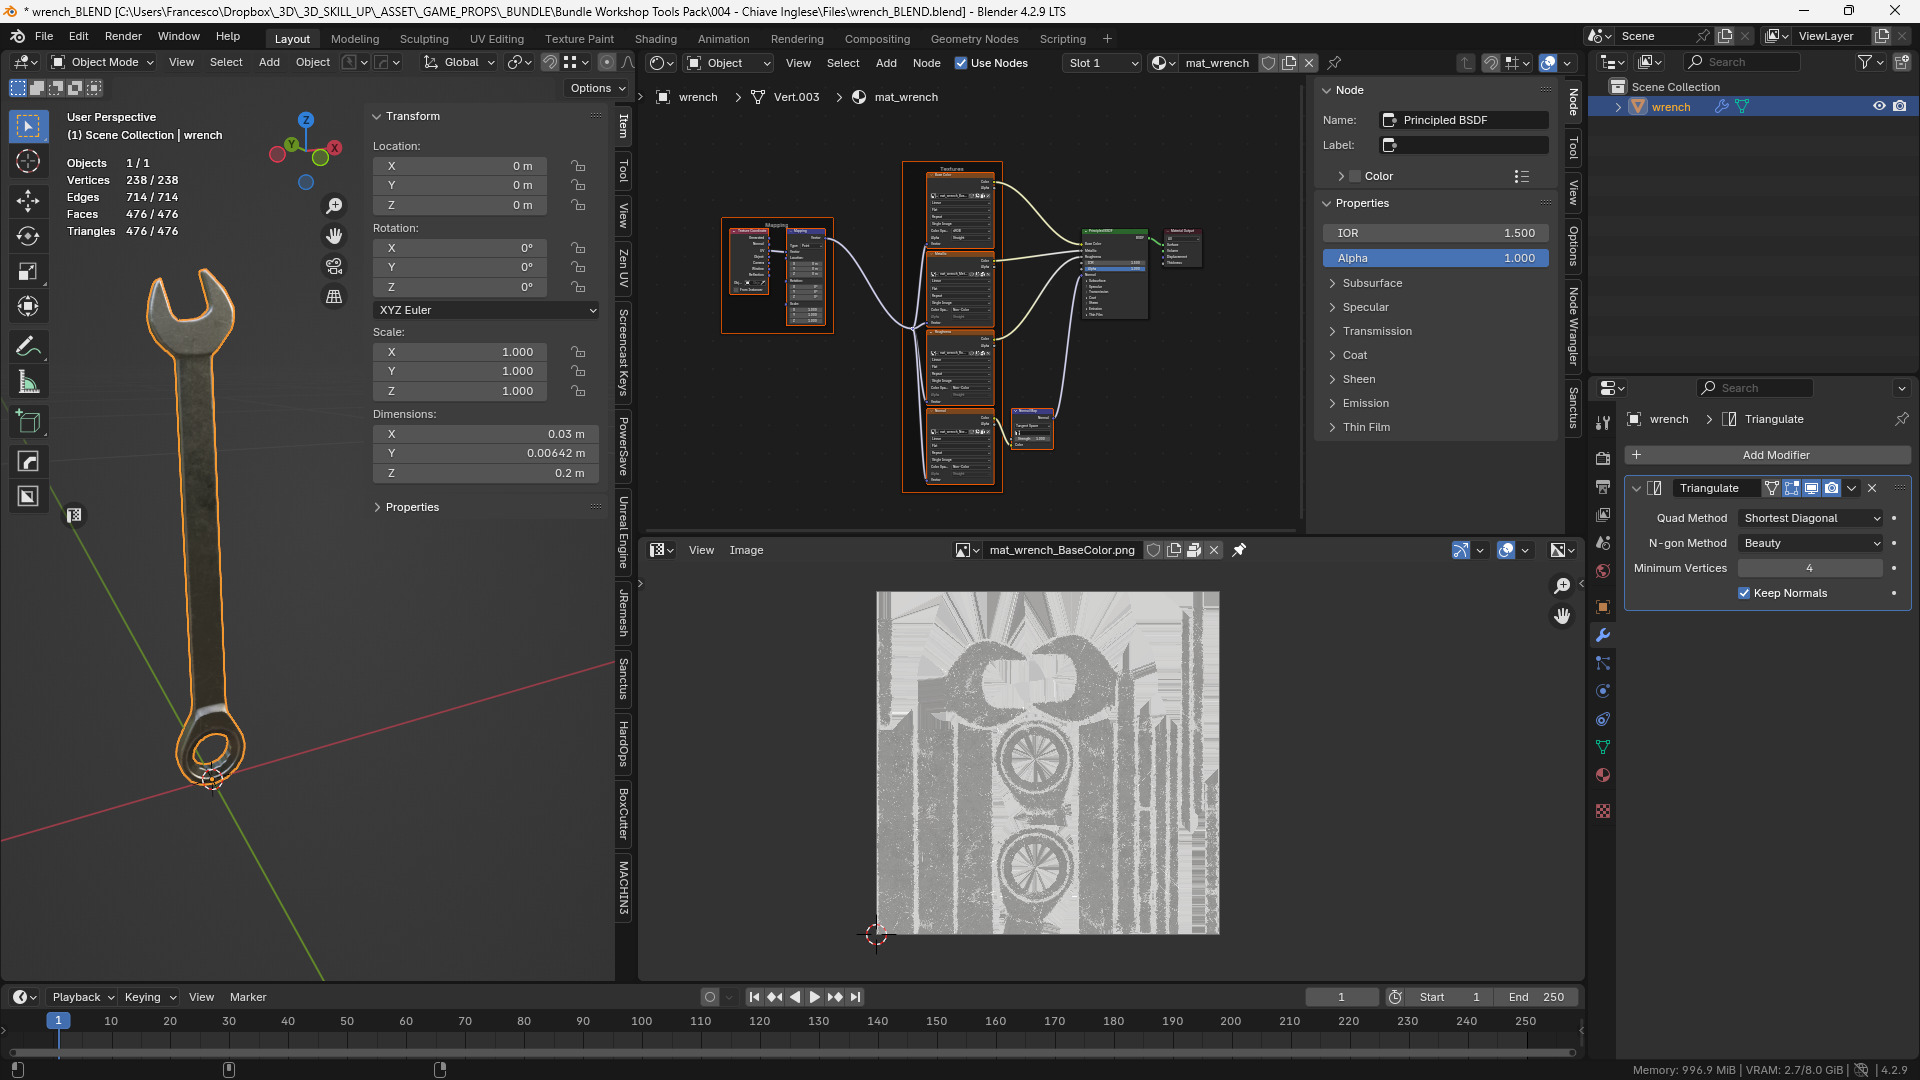Screen dimensions: 1920x1080
Task: Switch to the Shading workspace tab
Action: pyautogui.click(x=655, y=39)
